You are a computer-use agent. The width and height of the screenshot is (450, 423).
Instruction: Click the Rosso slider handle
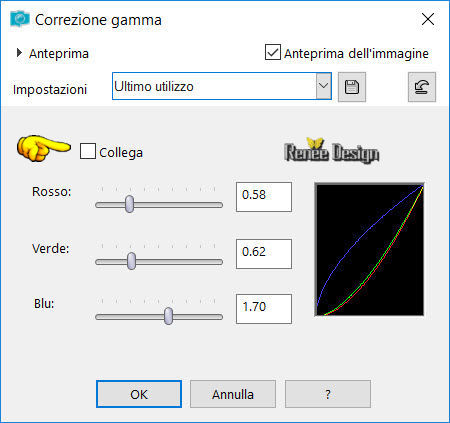pos(130,204)
